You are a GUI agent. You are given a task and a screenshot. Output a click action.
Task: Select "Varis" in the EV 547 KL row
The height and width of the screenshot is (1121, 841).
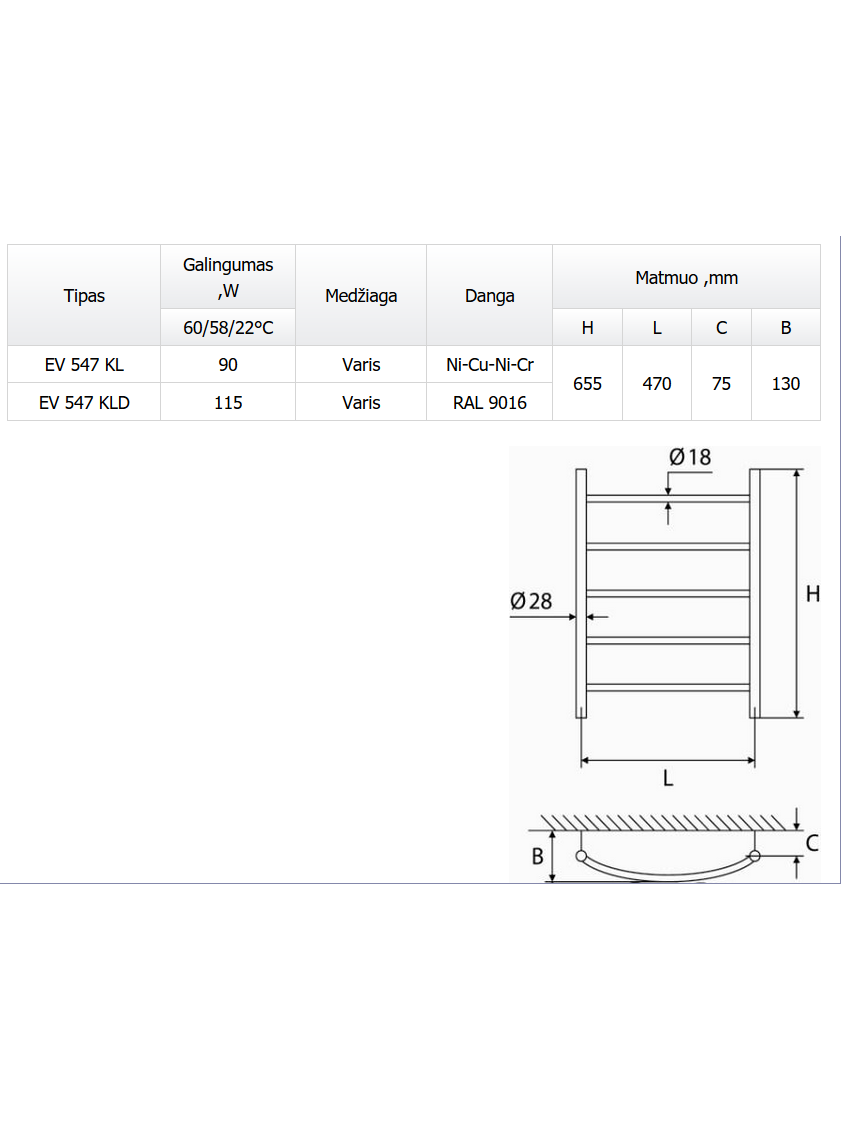tap(361, 365)
